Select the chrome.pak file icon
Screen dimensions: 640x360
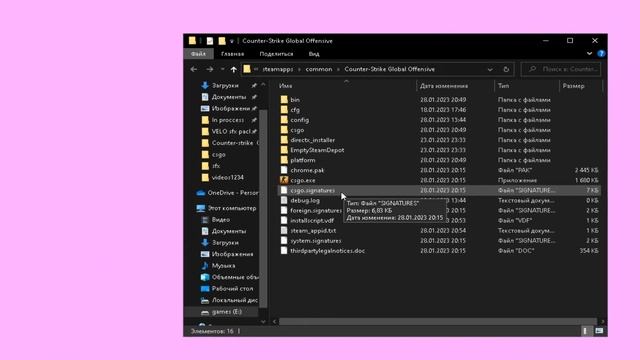pos(284,170)
